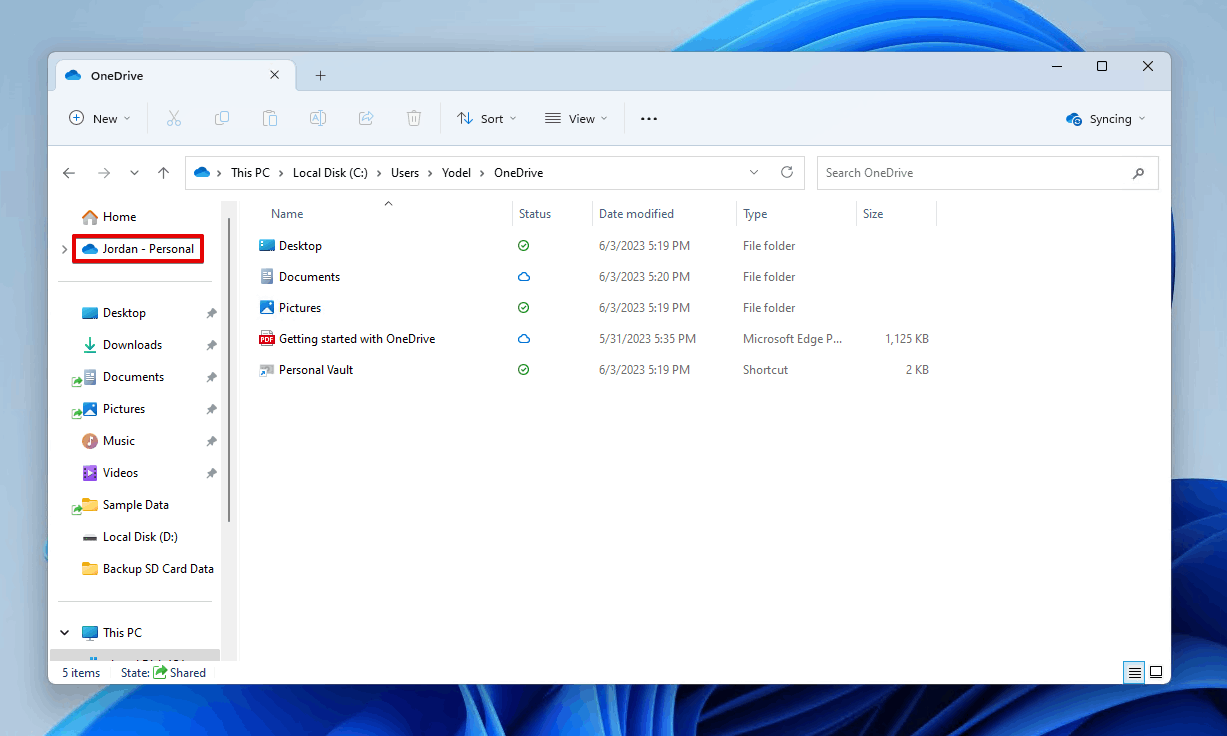Open the Sort dropdown menu

[x=487, y=118]
